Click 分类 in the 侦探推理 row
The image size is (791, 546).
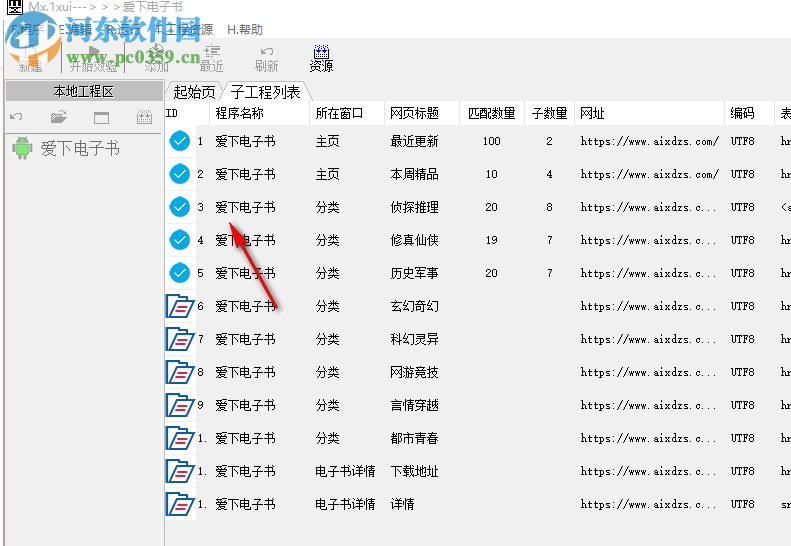(x=327, y=207)
